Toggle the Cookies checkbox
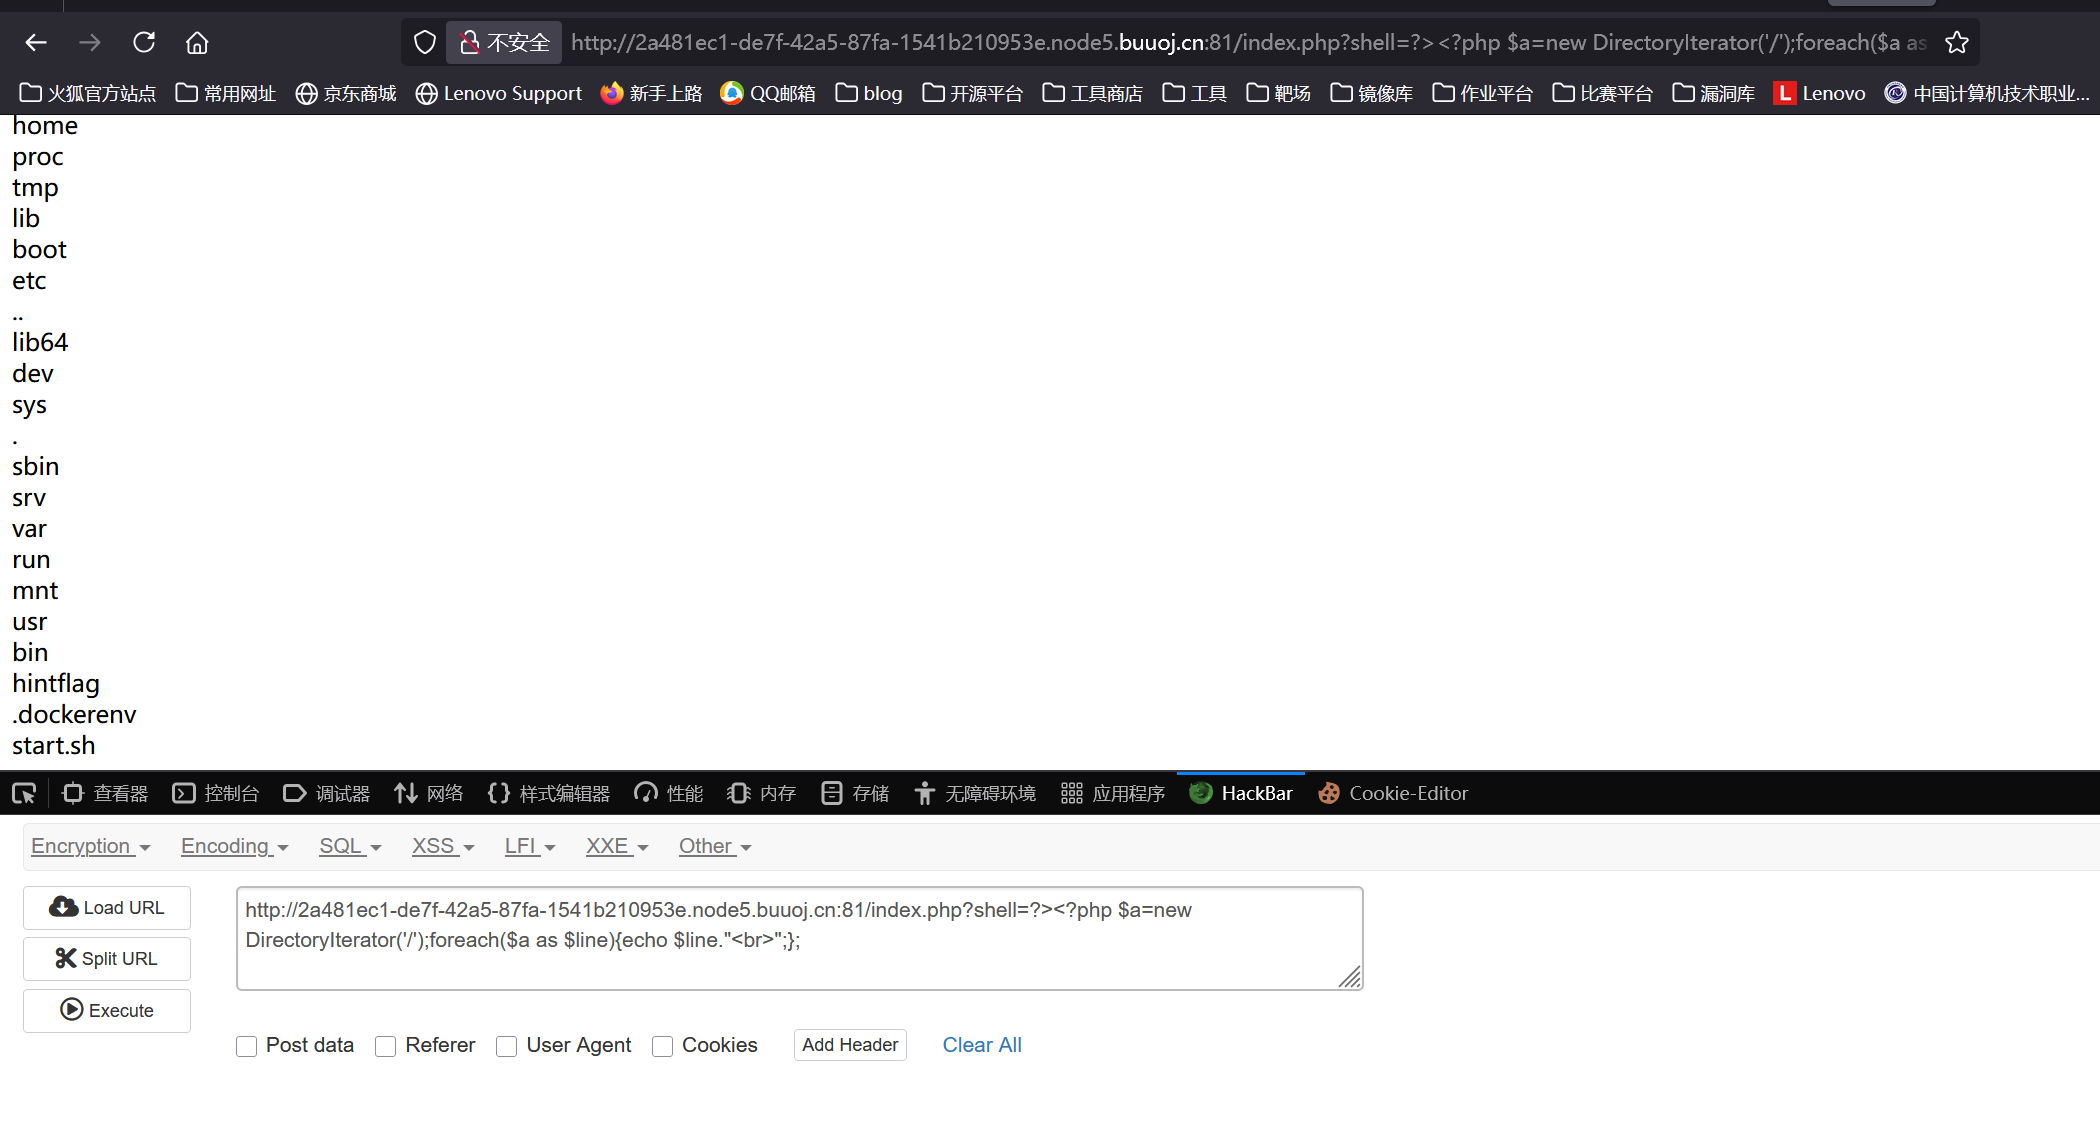Viewport: 2100px width, 1136px height. coord(662,1046)
